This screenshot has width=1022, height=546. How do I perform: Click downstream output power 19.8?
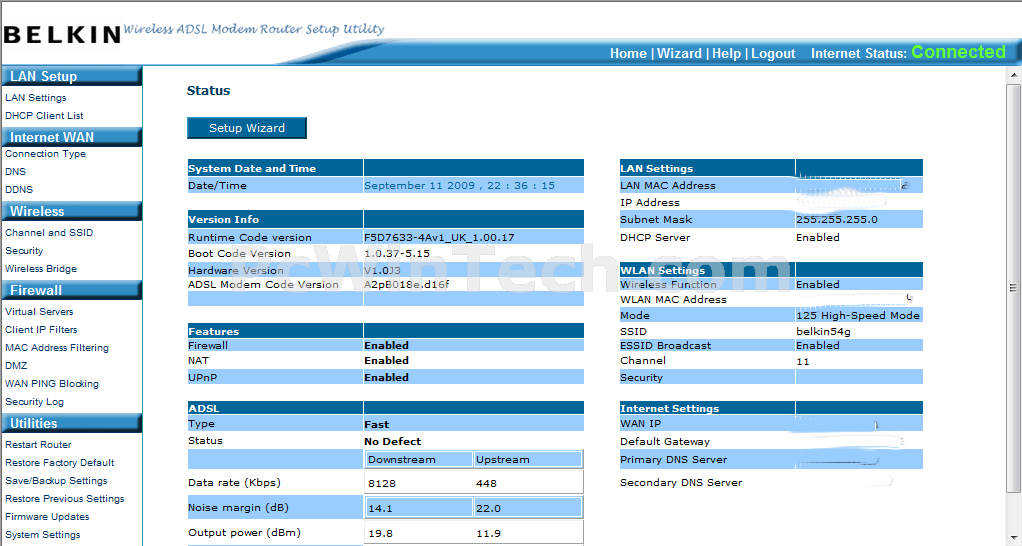[381, 534]
